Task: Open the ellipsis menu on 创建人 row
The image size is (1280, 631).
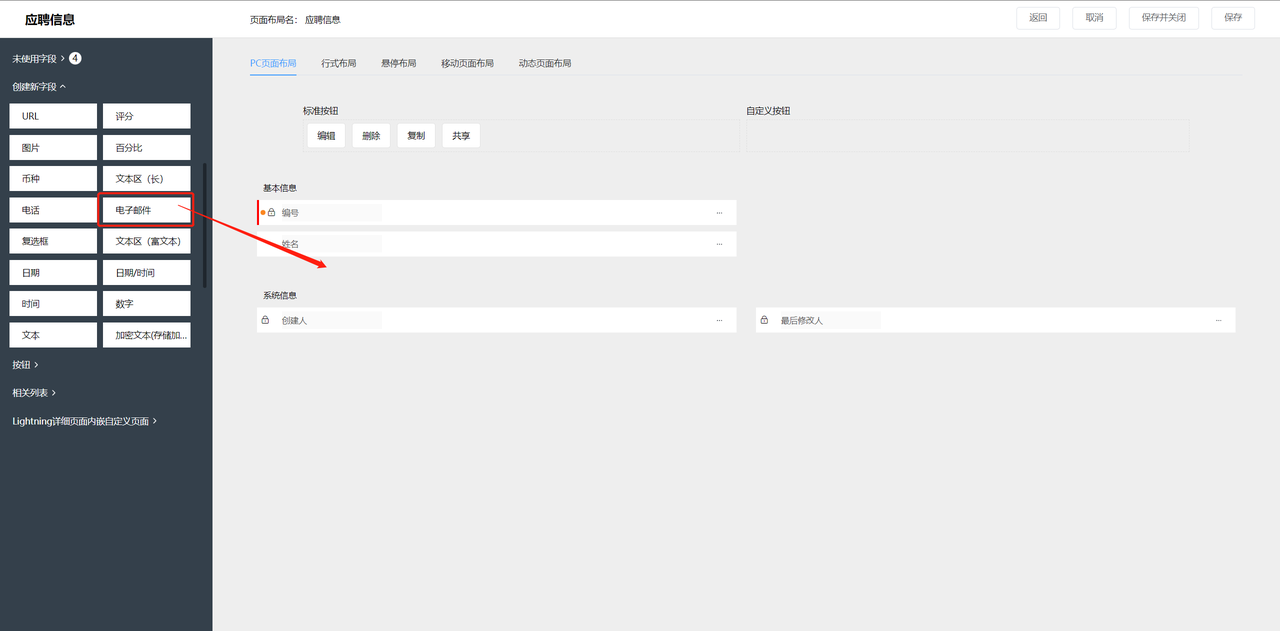Action: (x=718, y=321)
